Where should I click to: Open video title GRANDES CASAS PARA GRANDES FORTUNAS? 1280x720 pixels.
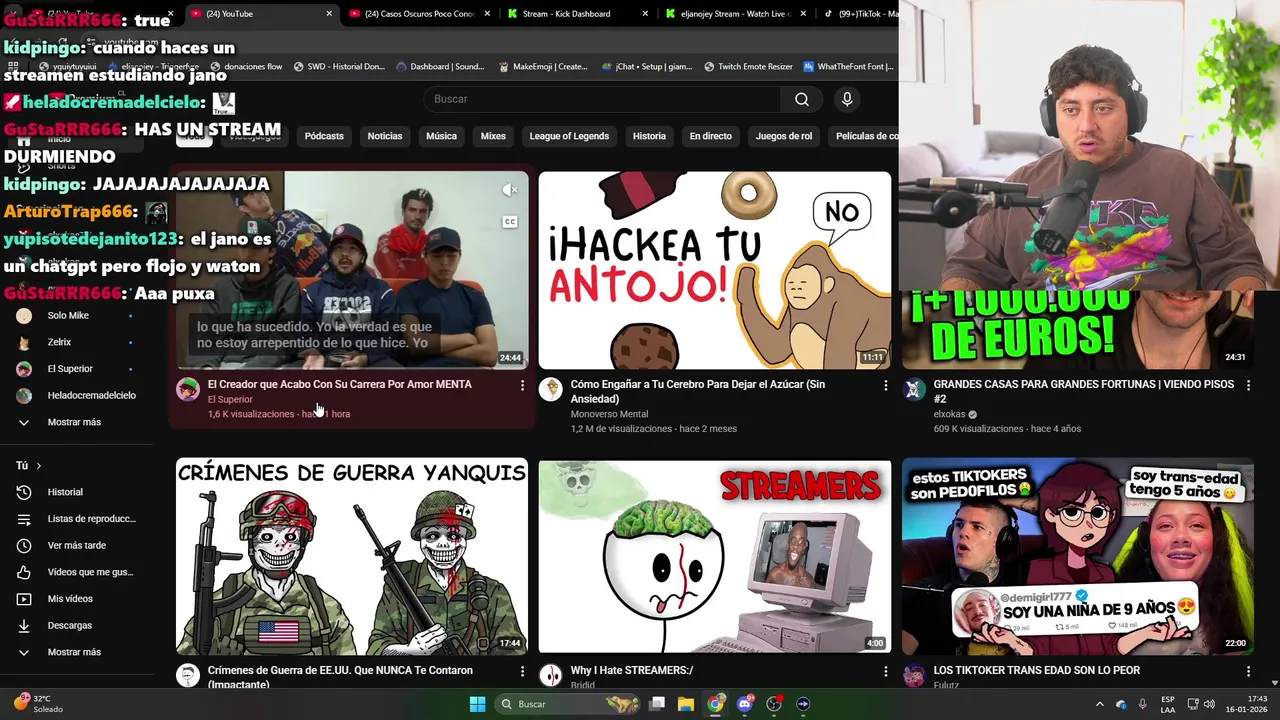point(1084,391)
